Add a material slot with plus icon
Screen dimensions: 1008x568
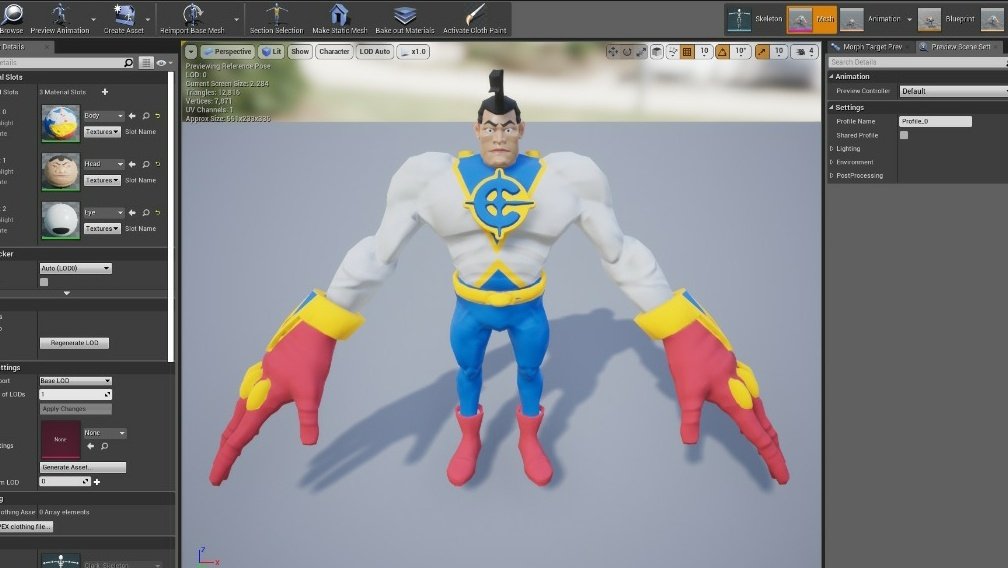click(x=105, y=92)
